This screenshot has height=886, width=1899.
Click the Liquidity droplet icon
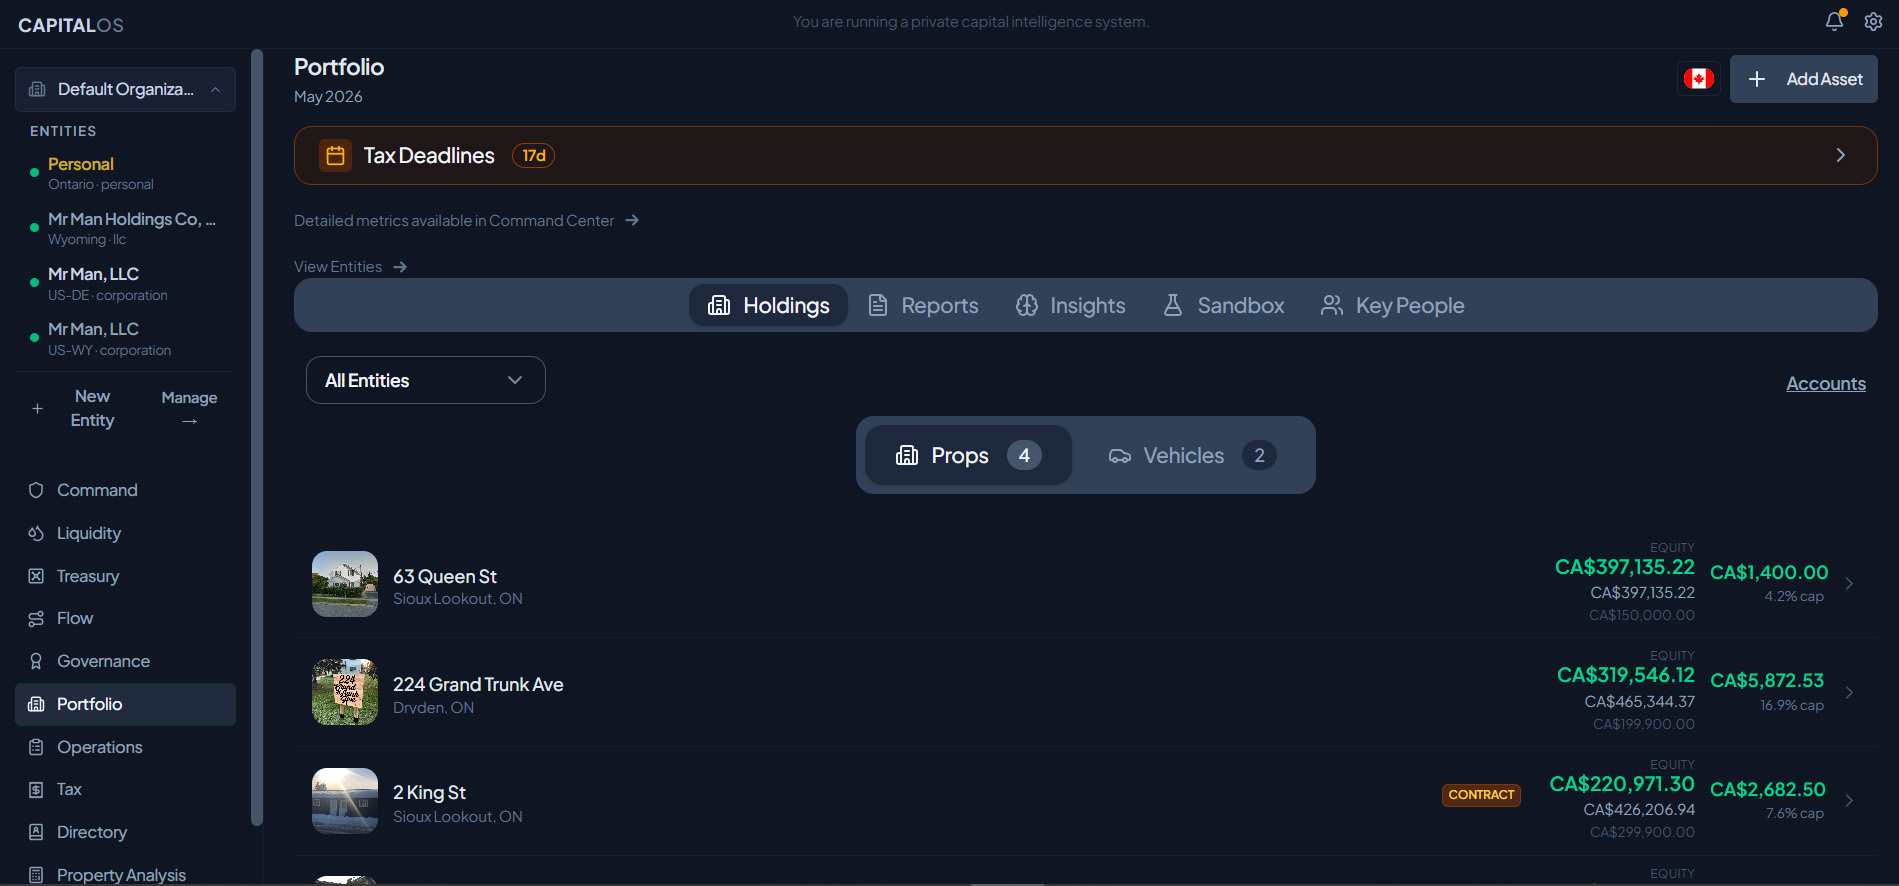point(36,533)
